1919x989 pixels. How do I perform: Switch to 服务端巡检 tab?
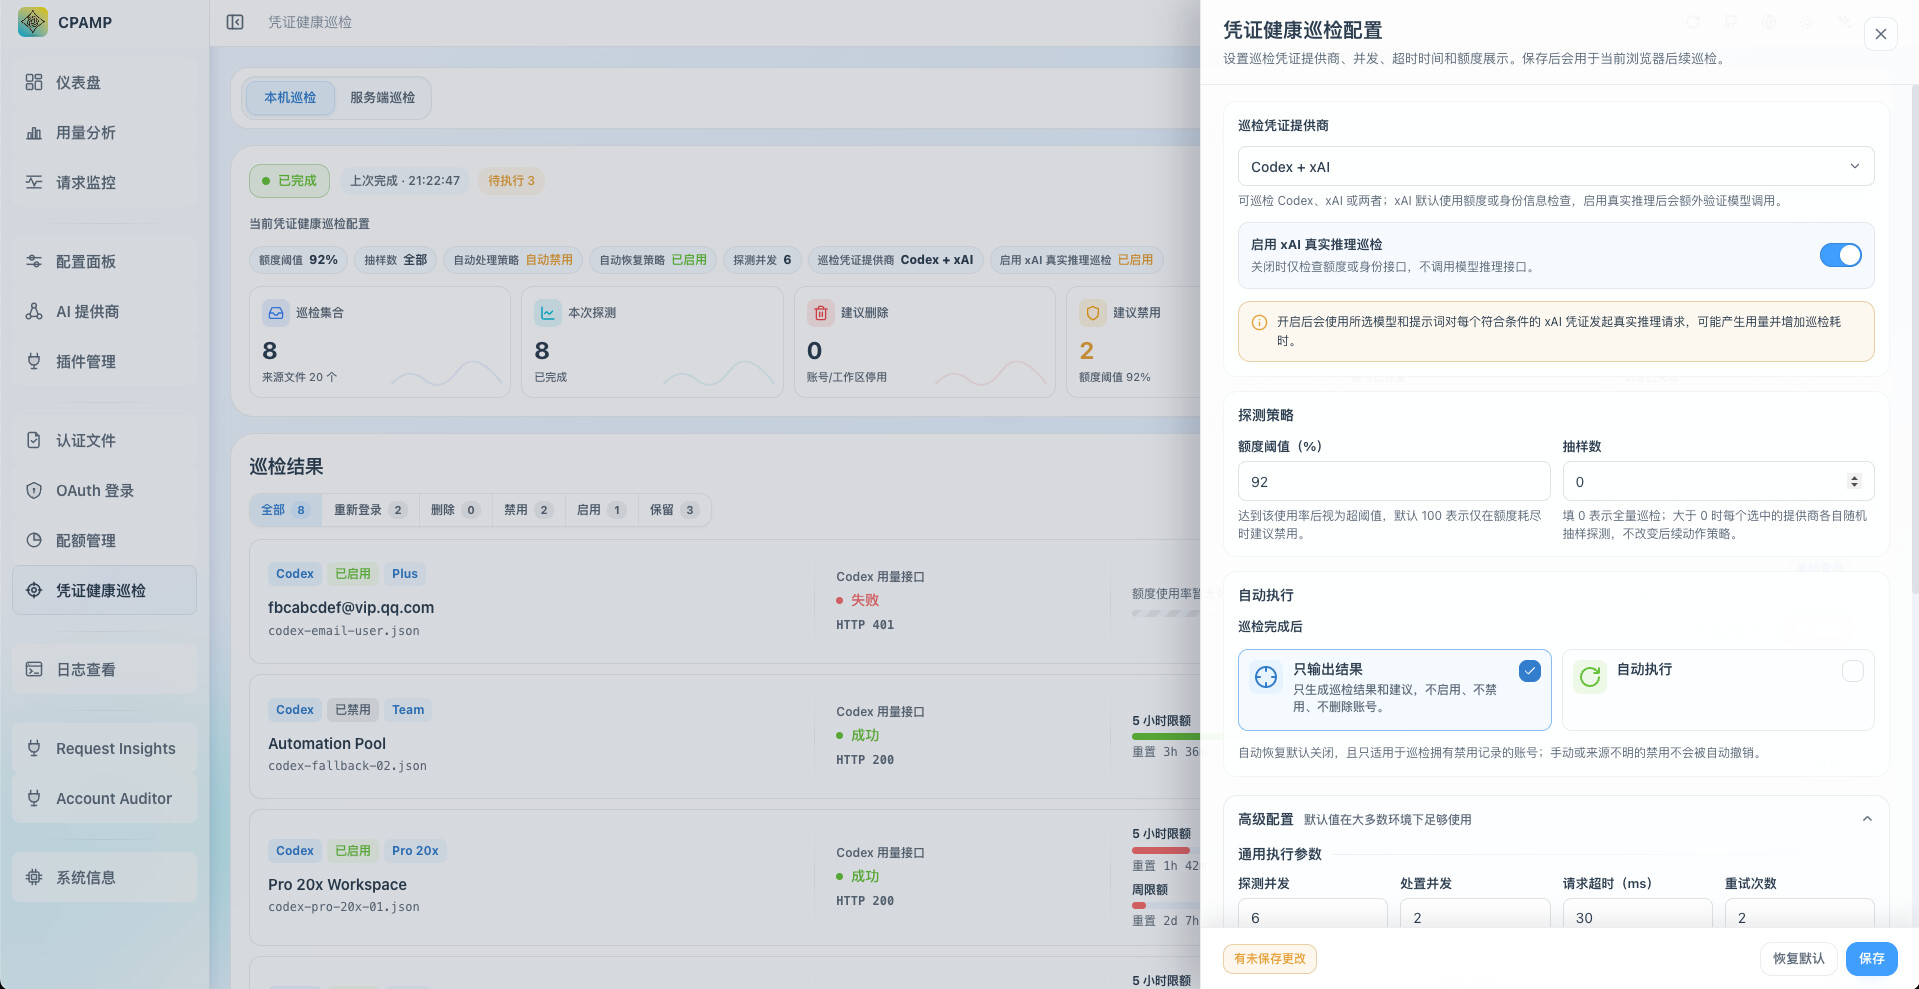[382, 97]
